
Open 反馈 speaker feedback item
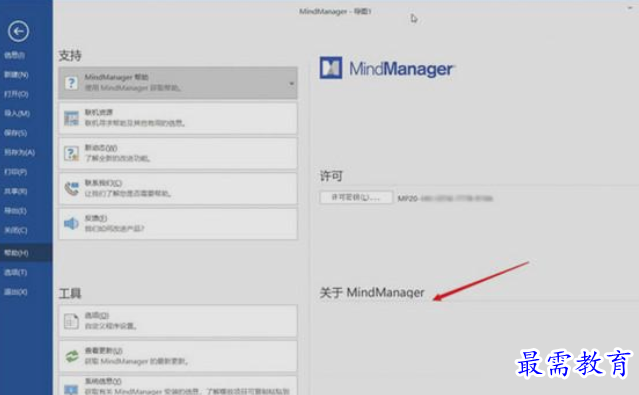tap(178, 224)
